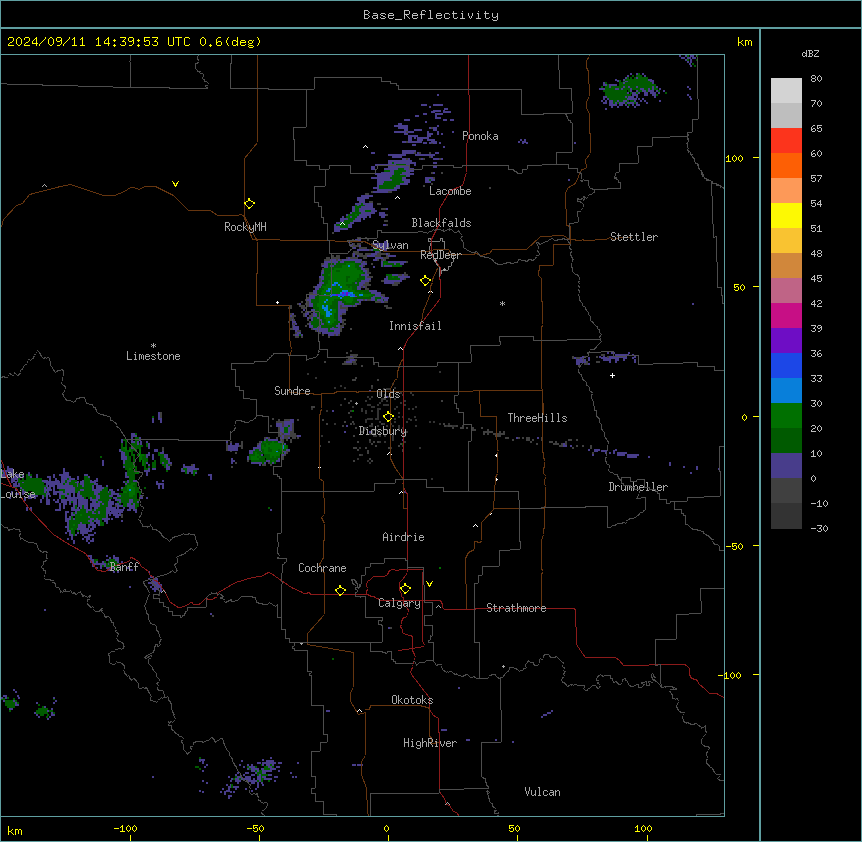
Task: Click the yellow marker near Cochrane
Action: point(340,590)
